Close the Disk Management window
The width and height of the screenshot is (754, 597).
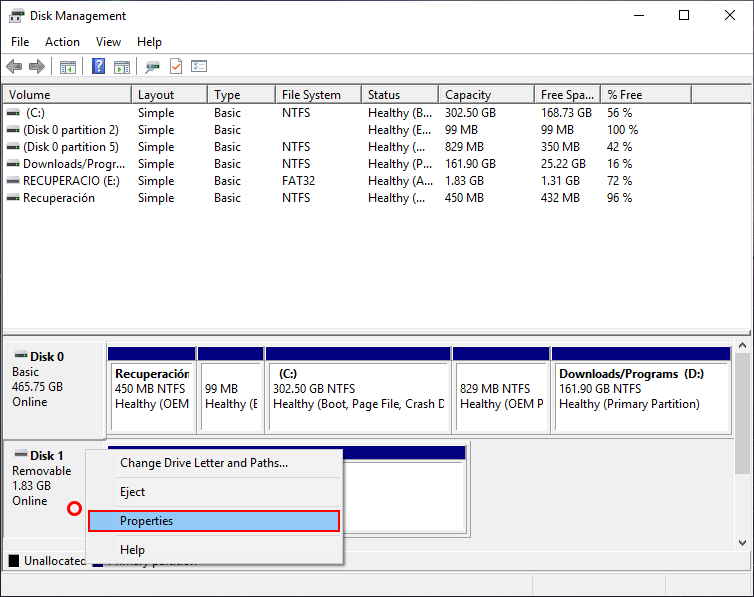click(x=729, y=15)
